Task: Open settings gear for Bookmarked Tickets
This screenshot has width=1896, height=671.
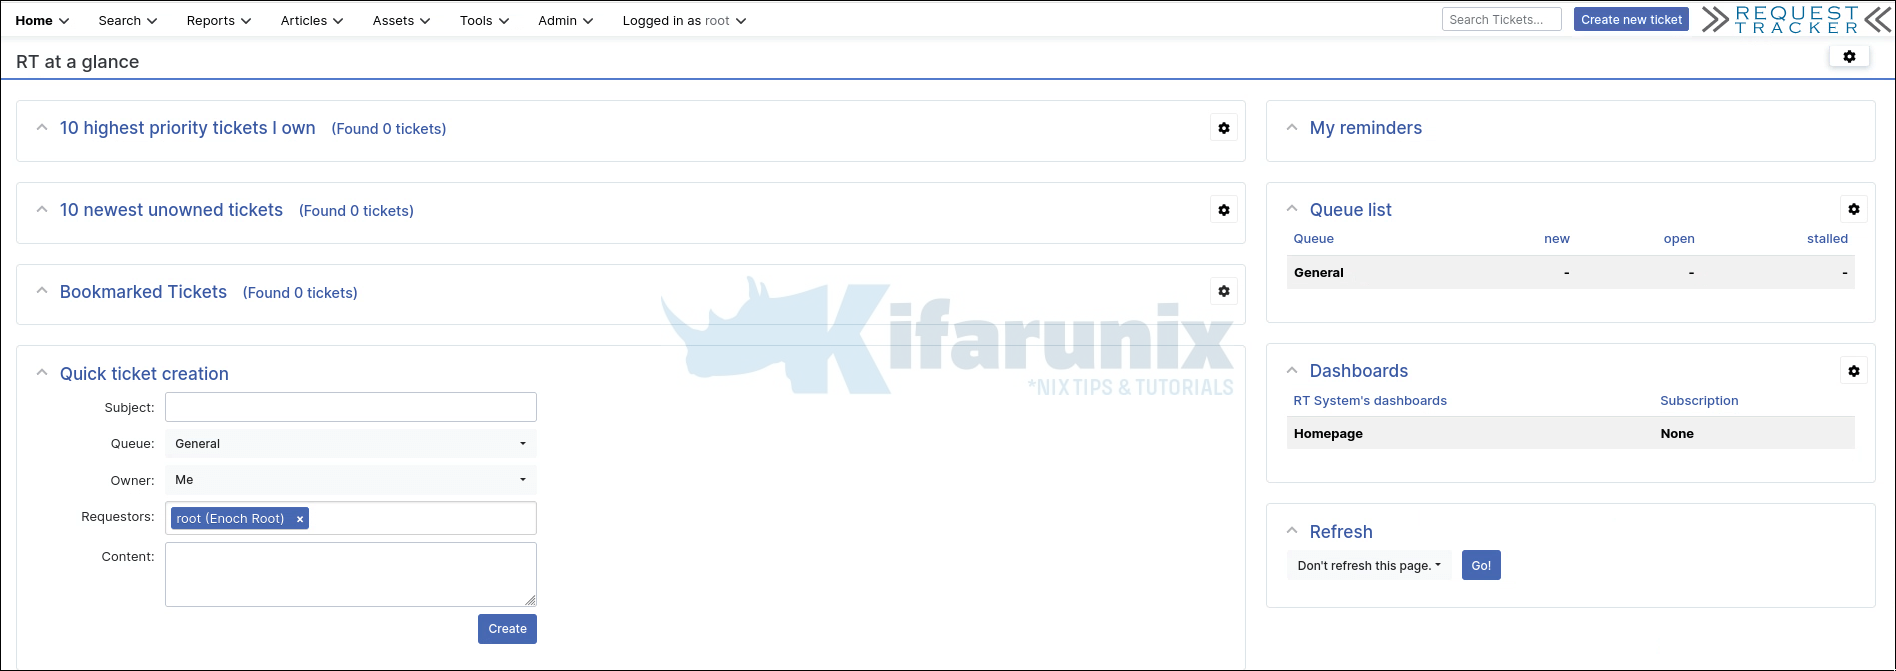Action: 1224,291
